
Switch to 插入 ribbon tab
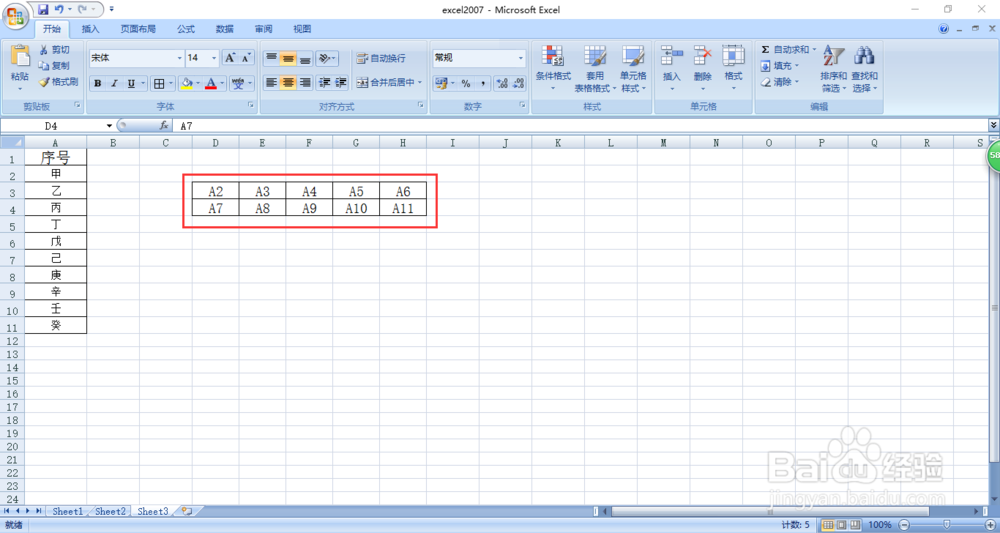point(91,29)
